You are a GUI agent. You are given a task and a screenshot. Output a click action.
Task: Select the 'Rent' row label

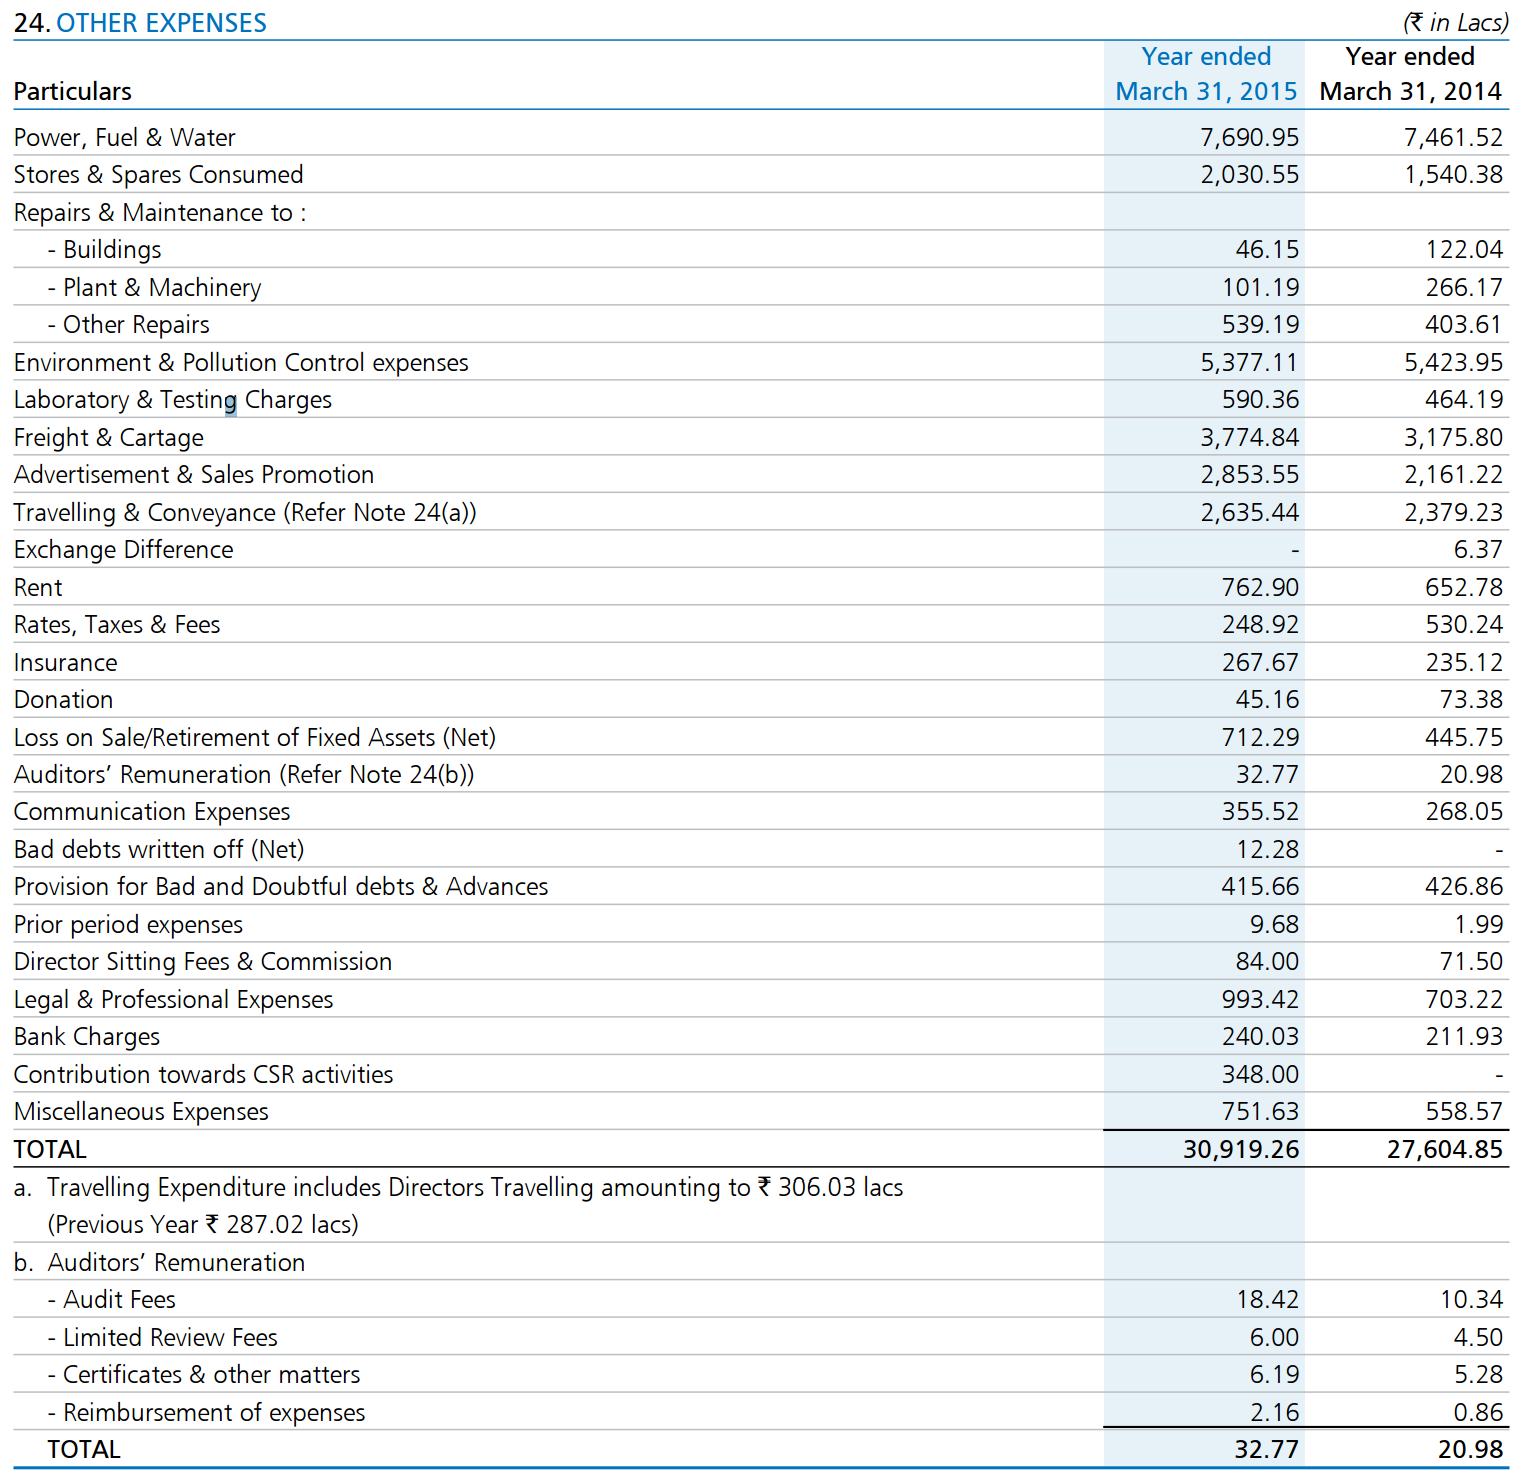coord(38,587)
